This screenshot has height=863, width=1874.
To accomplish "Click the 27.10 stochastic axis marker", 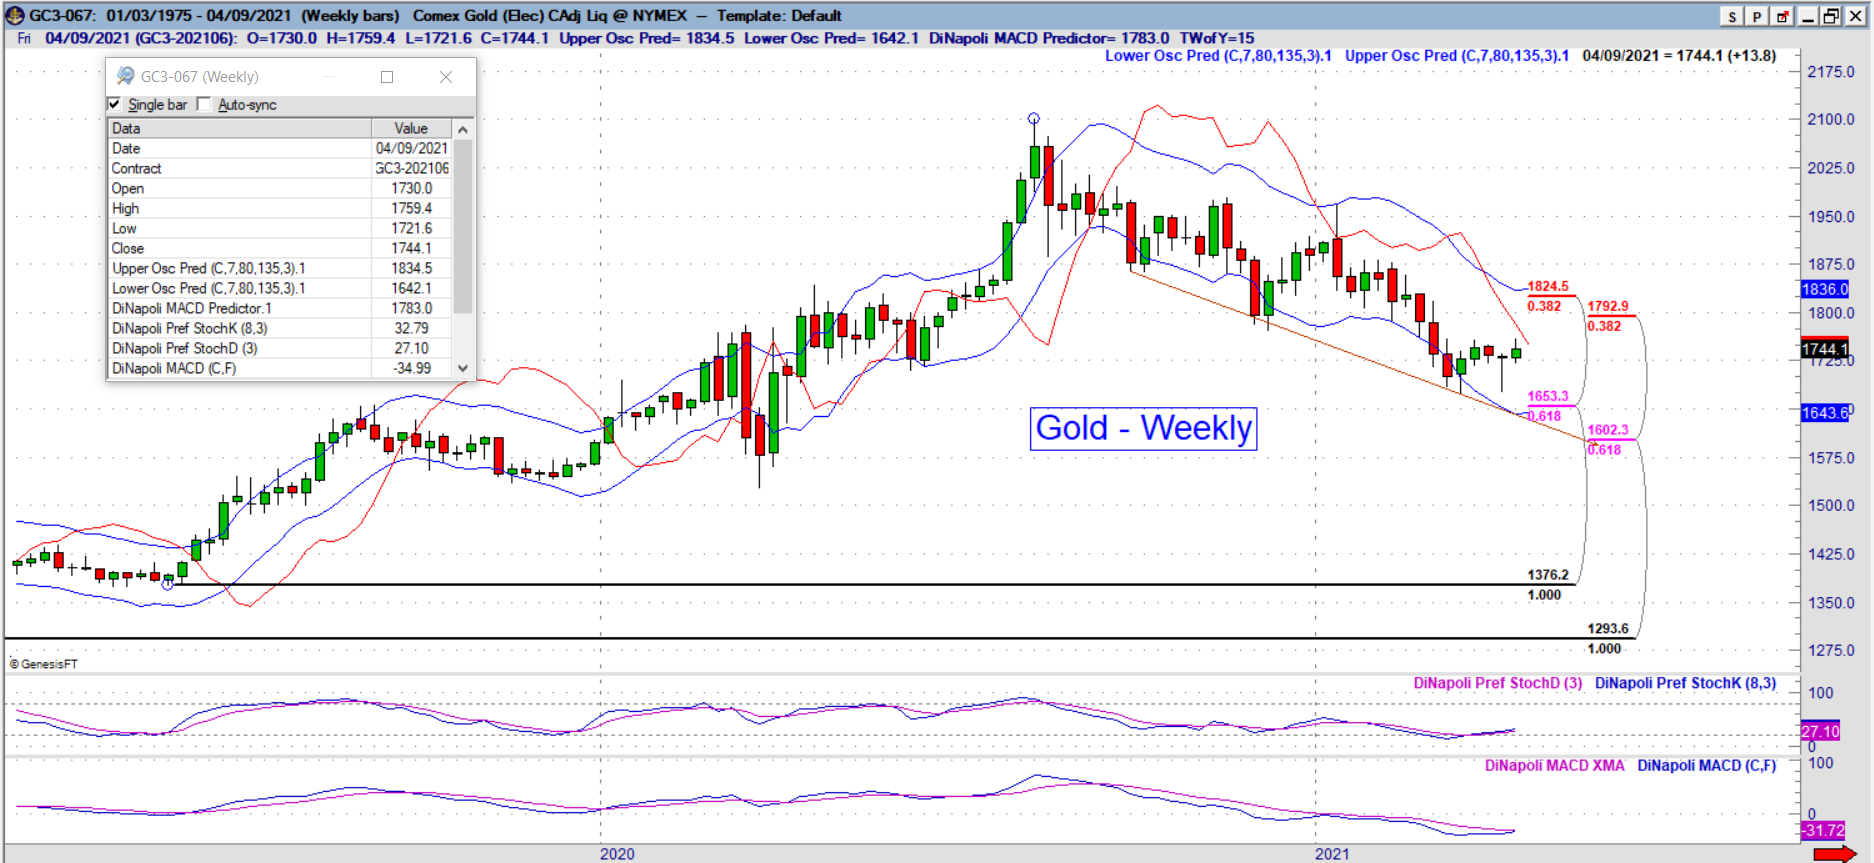I will [1820, 731].
